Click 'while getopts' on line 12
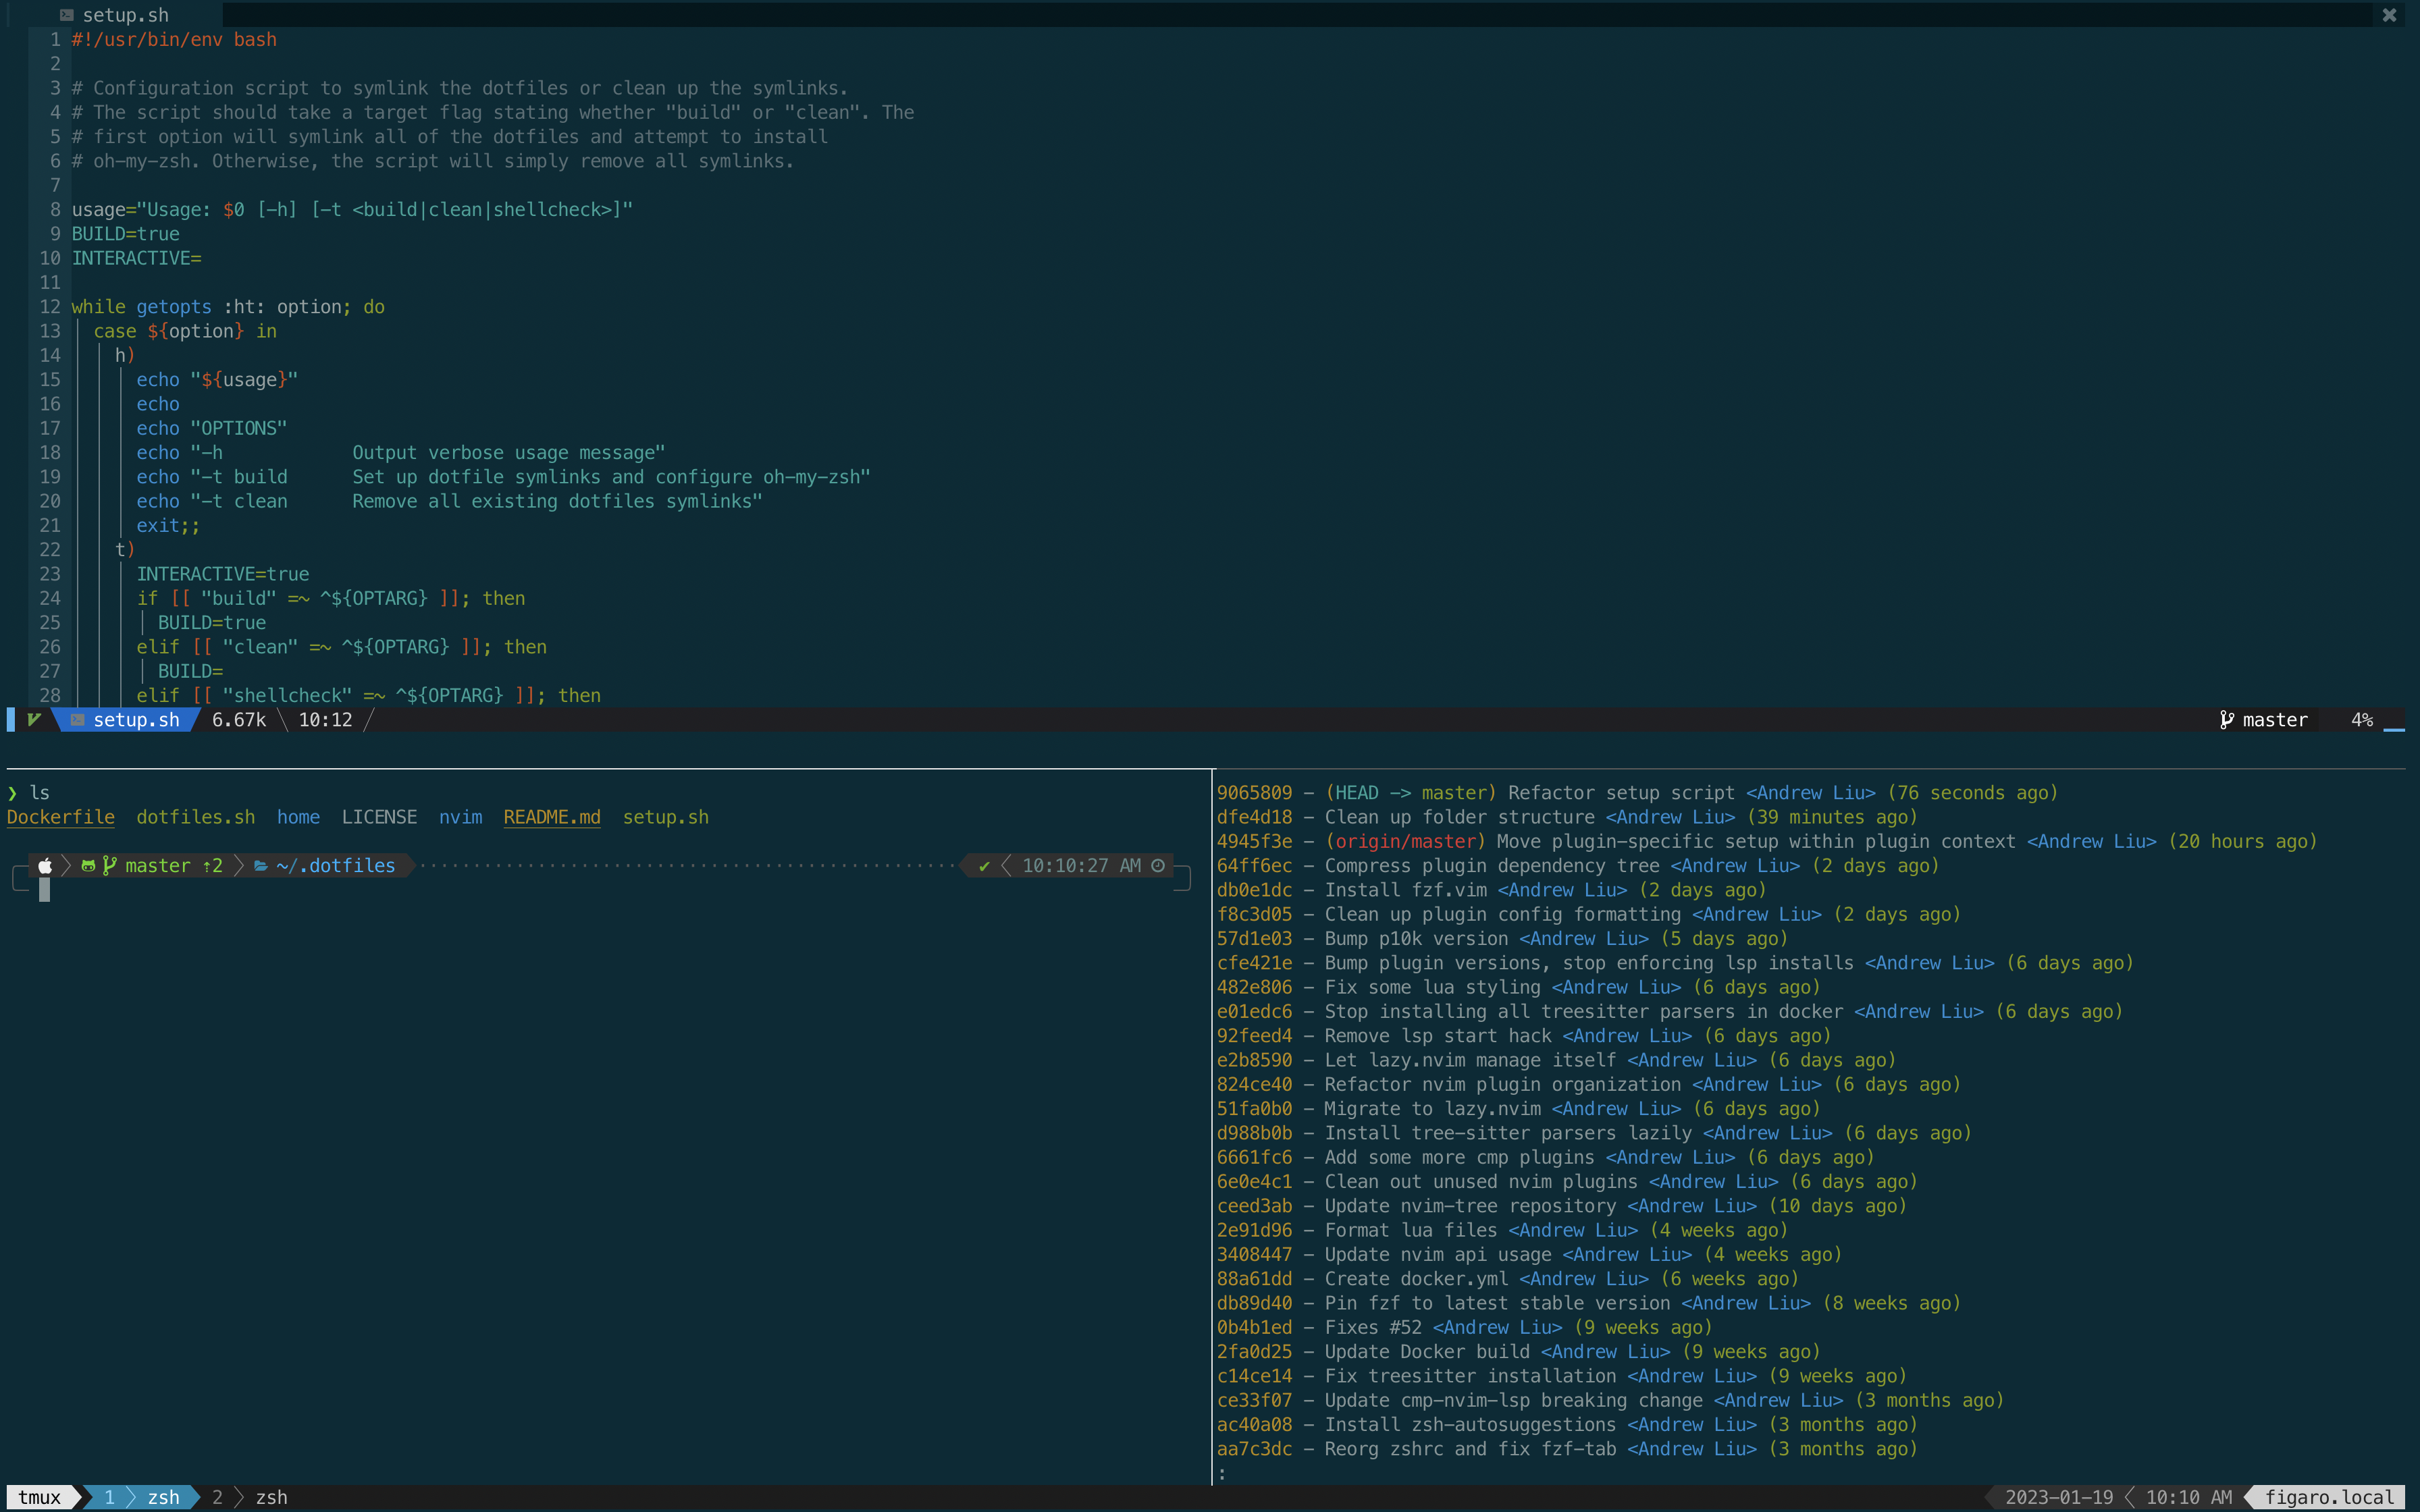 [x=142, y=307]
